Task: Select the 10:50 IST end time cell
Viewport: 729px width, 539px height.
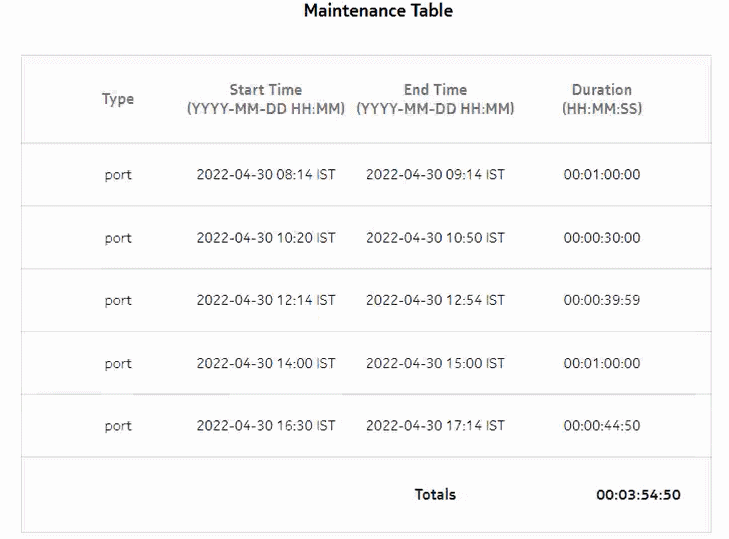Action: (435, 238)
